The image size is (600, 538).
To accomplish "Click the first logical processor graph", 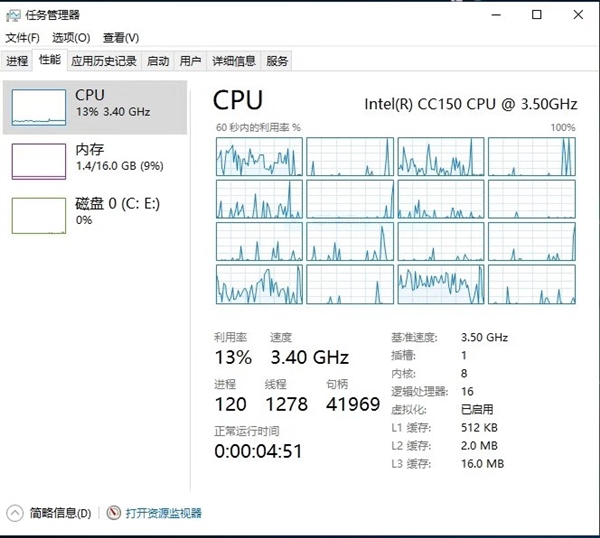I will (258, 156).
